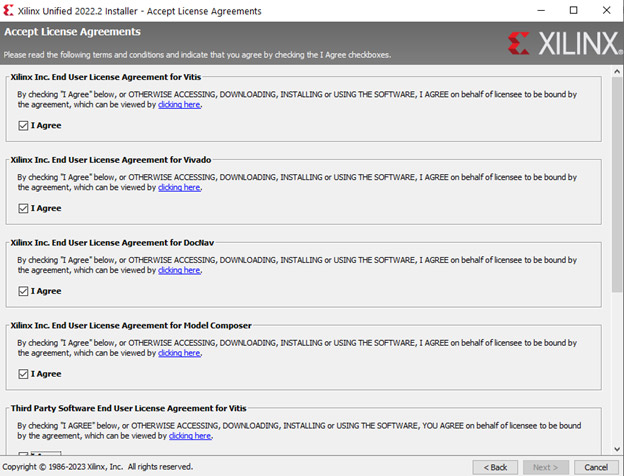
Task: Click the Back button
Action: click(x=495, y=467)
